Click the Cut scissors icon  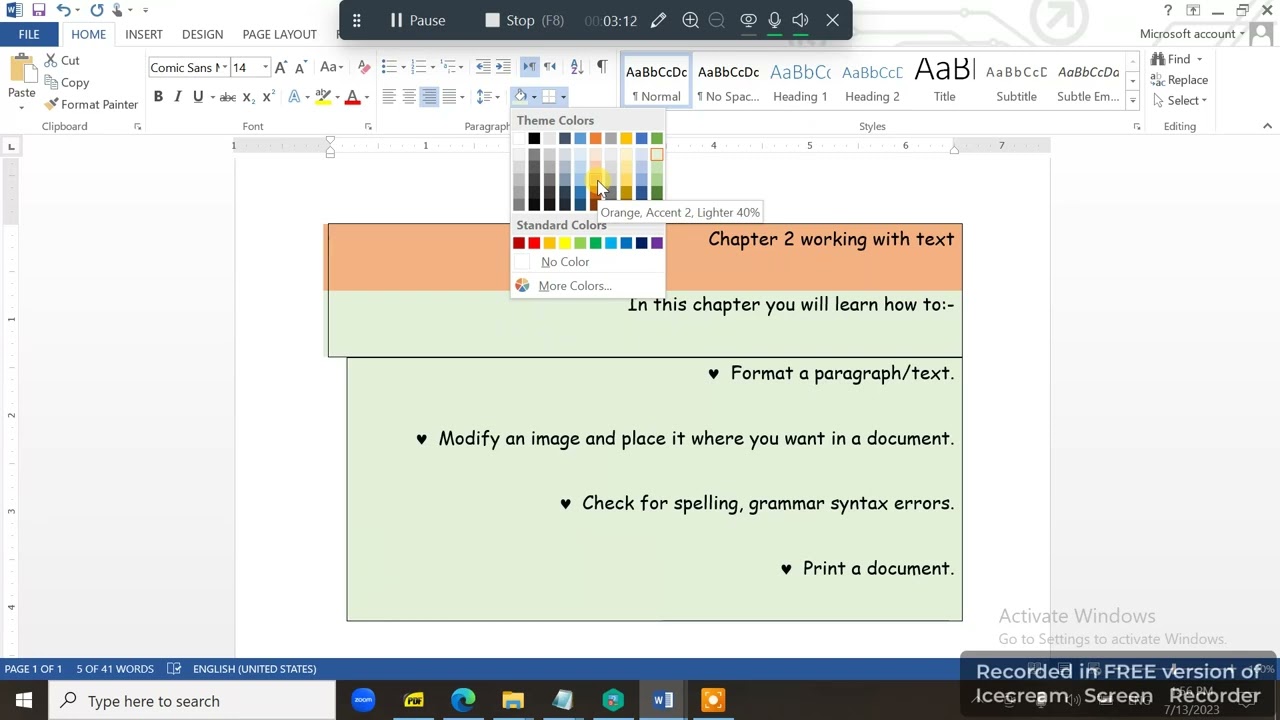(50, 61)
